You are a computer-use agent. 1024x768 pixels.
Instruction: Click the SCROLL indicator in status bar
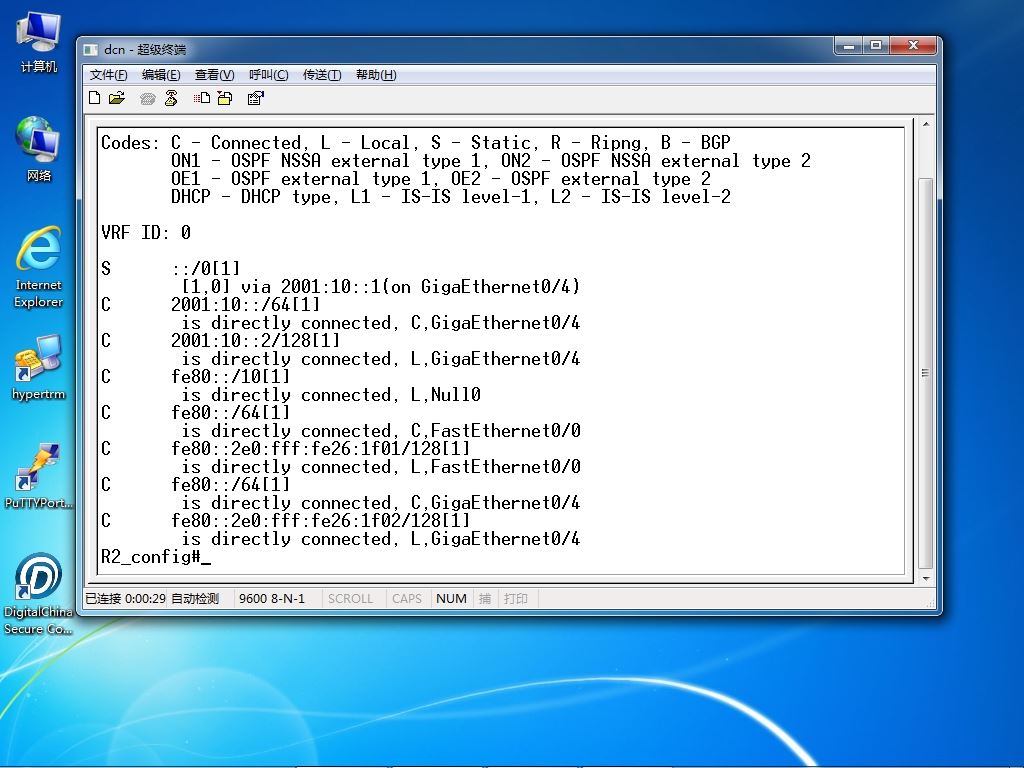(x=350, y=599)
